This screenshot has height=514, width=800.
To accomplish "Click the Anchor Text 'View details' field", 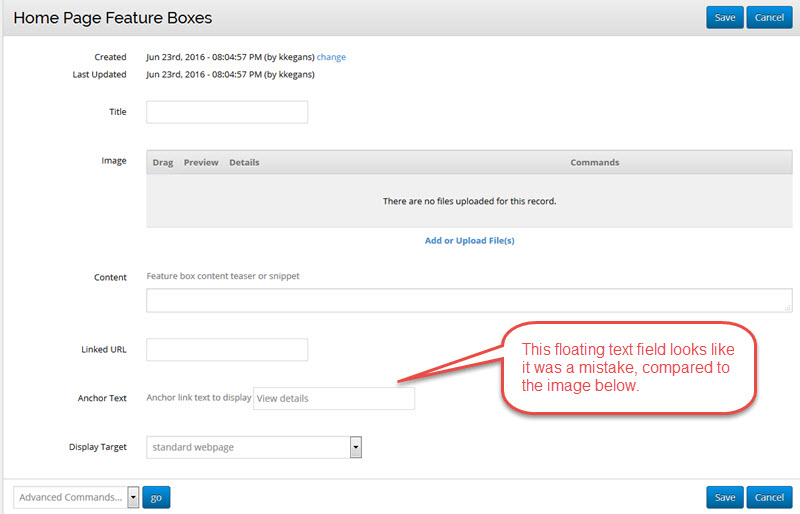I will (x=333, y=398).
